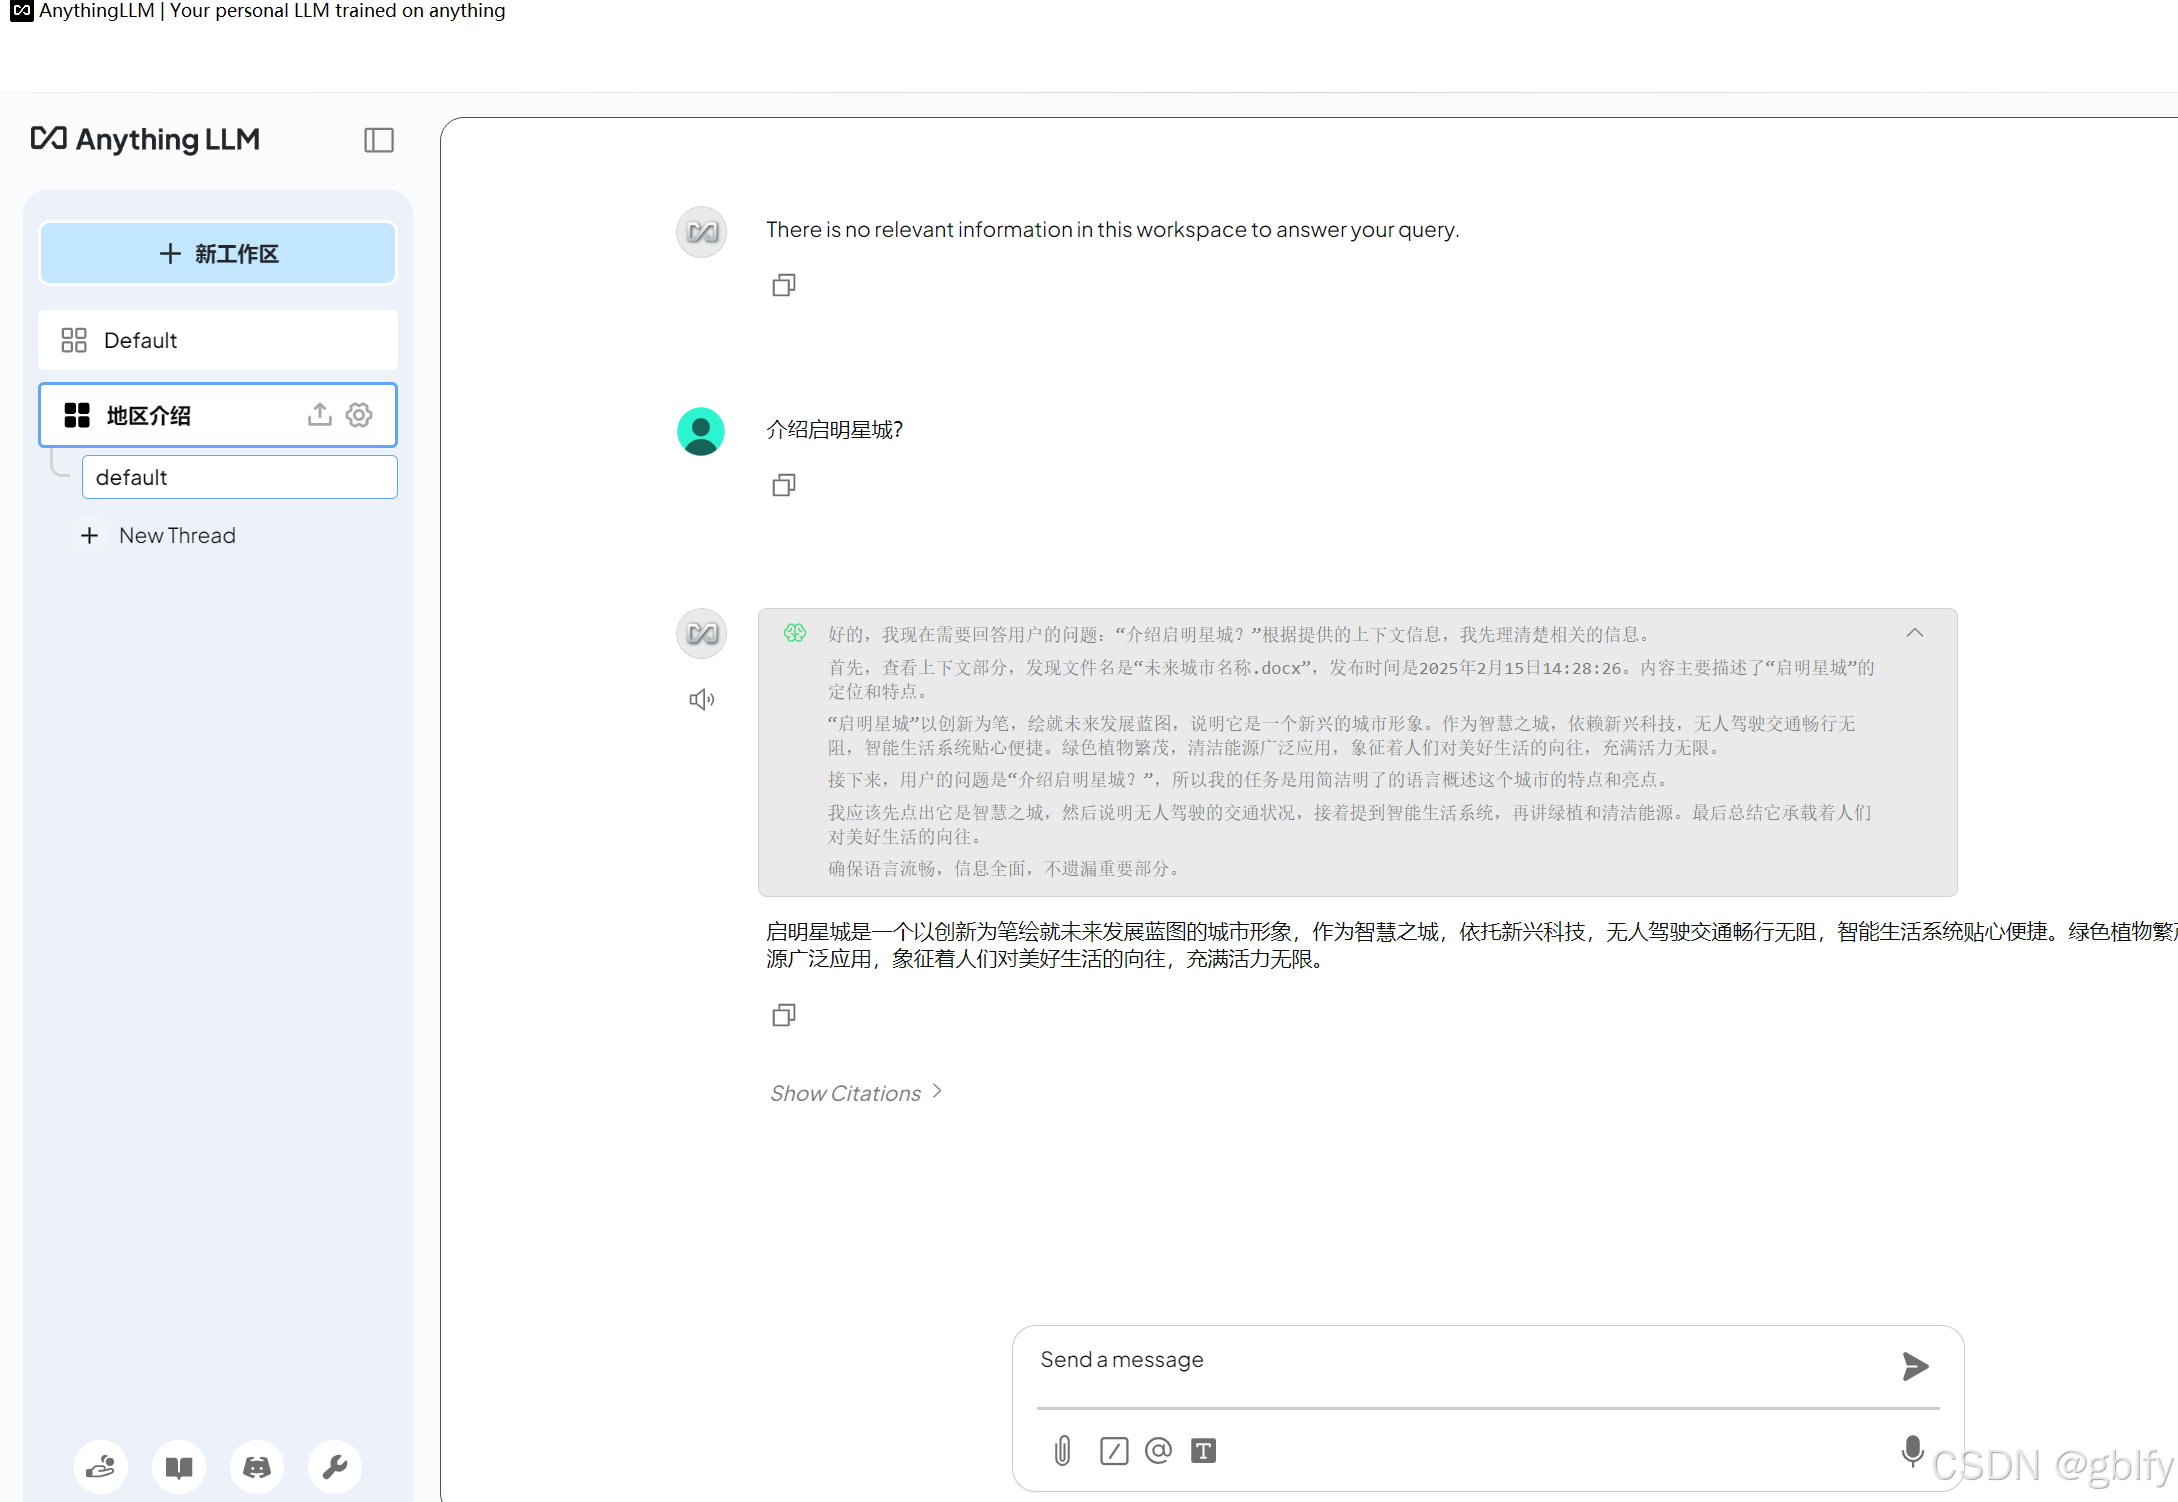This screenshot has width=2178, height=1502.
Task: Attach a file with paperclip icon
Action: (x=1063, y=1450)
